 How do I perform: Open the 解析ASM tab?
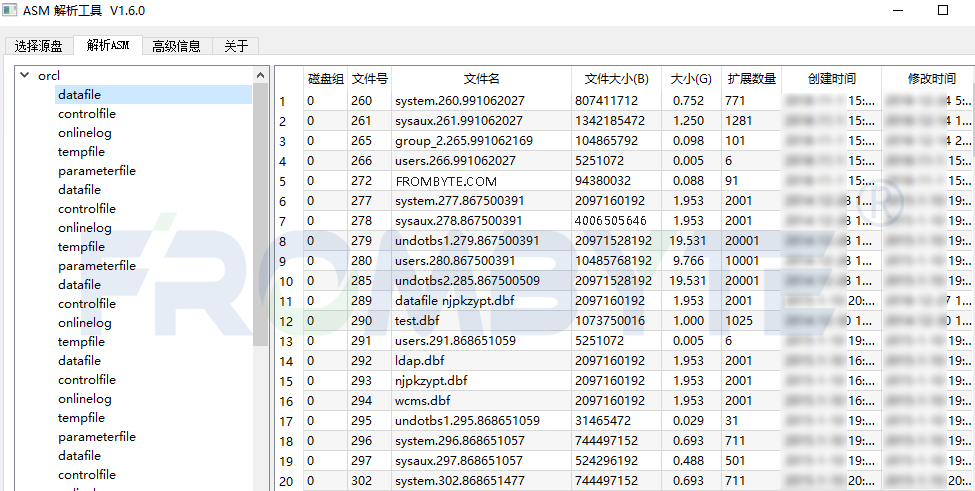tap(108, 45)
